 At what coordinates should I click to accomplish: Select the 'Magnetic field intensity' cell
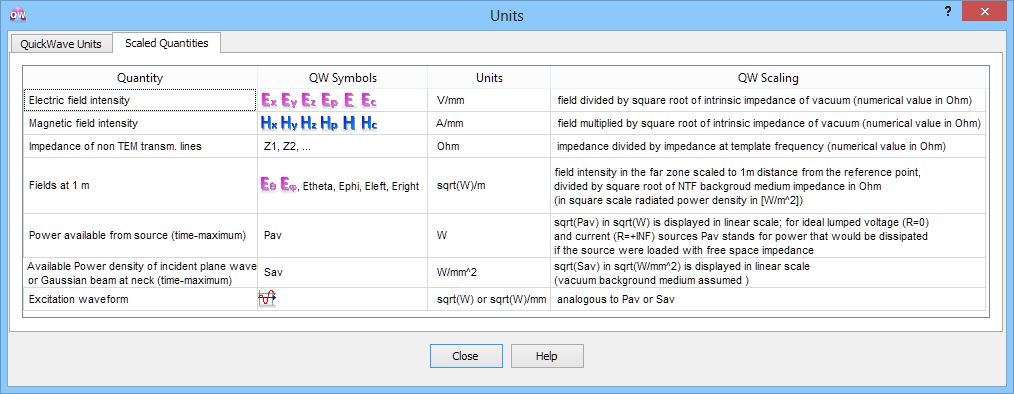pyautogui.click(x=140, y=123)
